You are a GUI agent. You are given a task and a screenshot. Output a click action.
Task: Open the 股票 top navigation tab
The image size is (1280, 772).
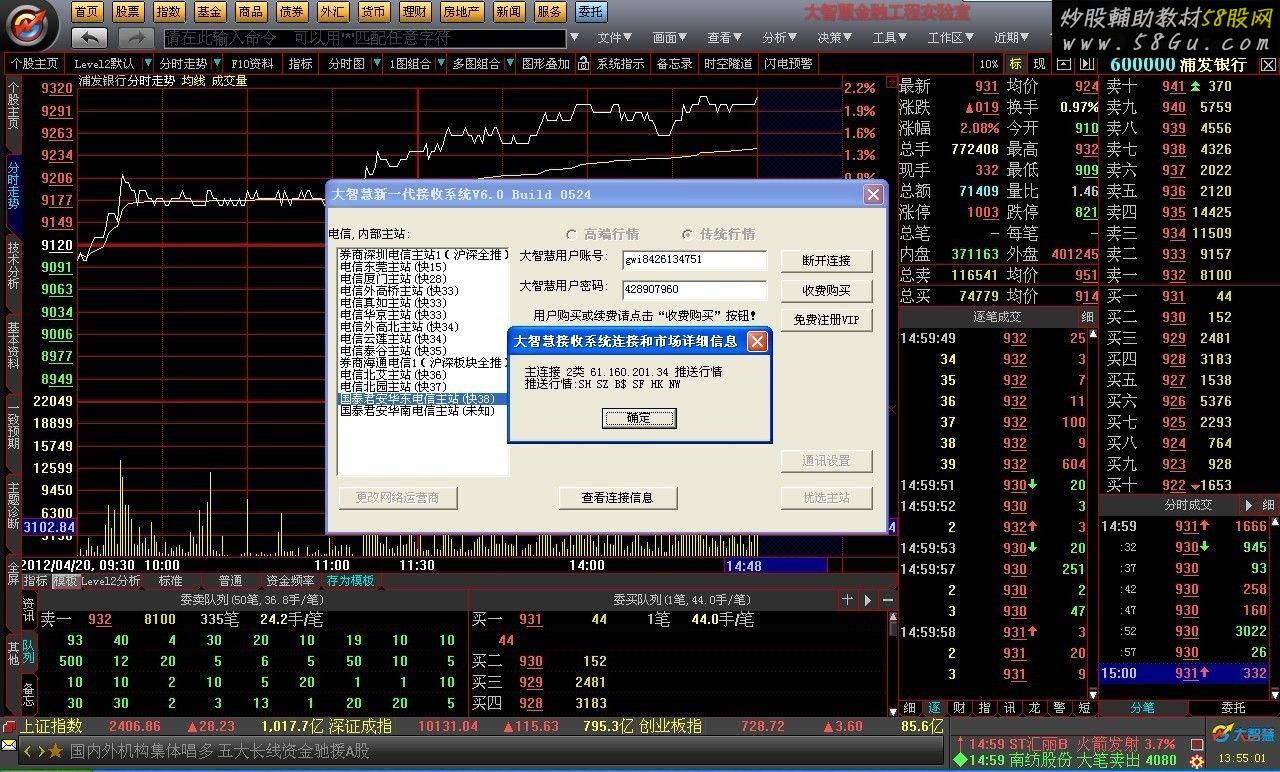(127, 12)
